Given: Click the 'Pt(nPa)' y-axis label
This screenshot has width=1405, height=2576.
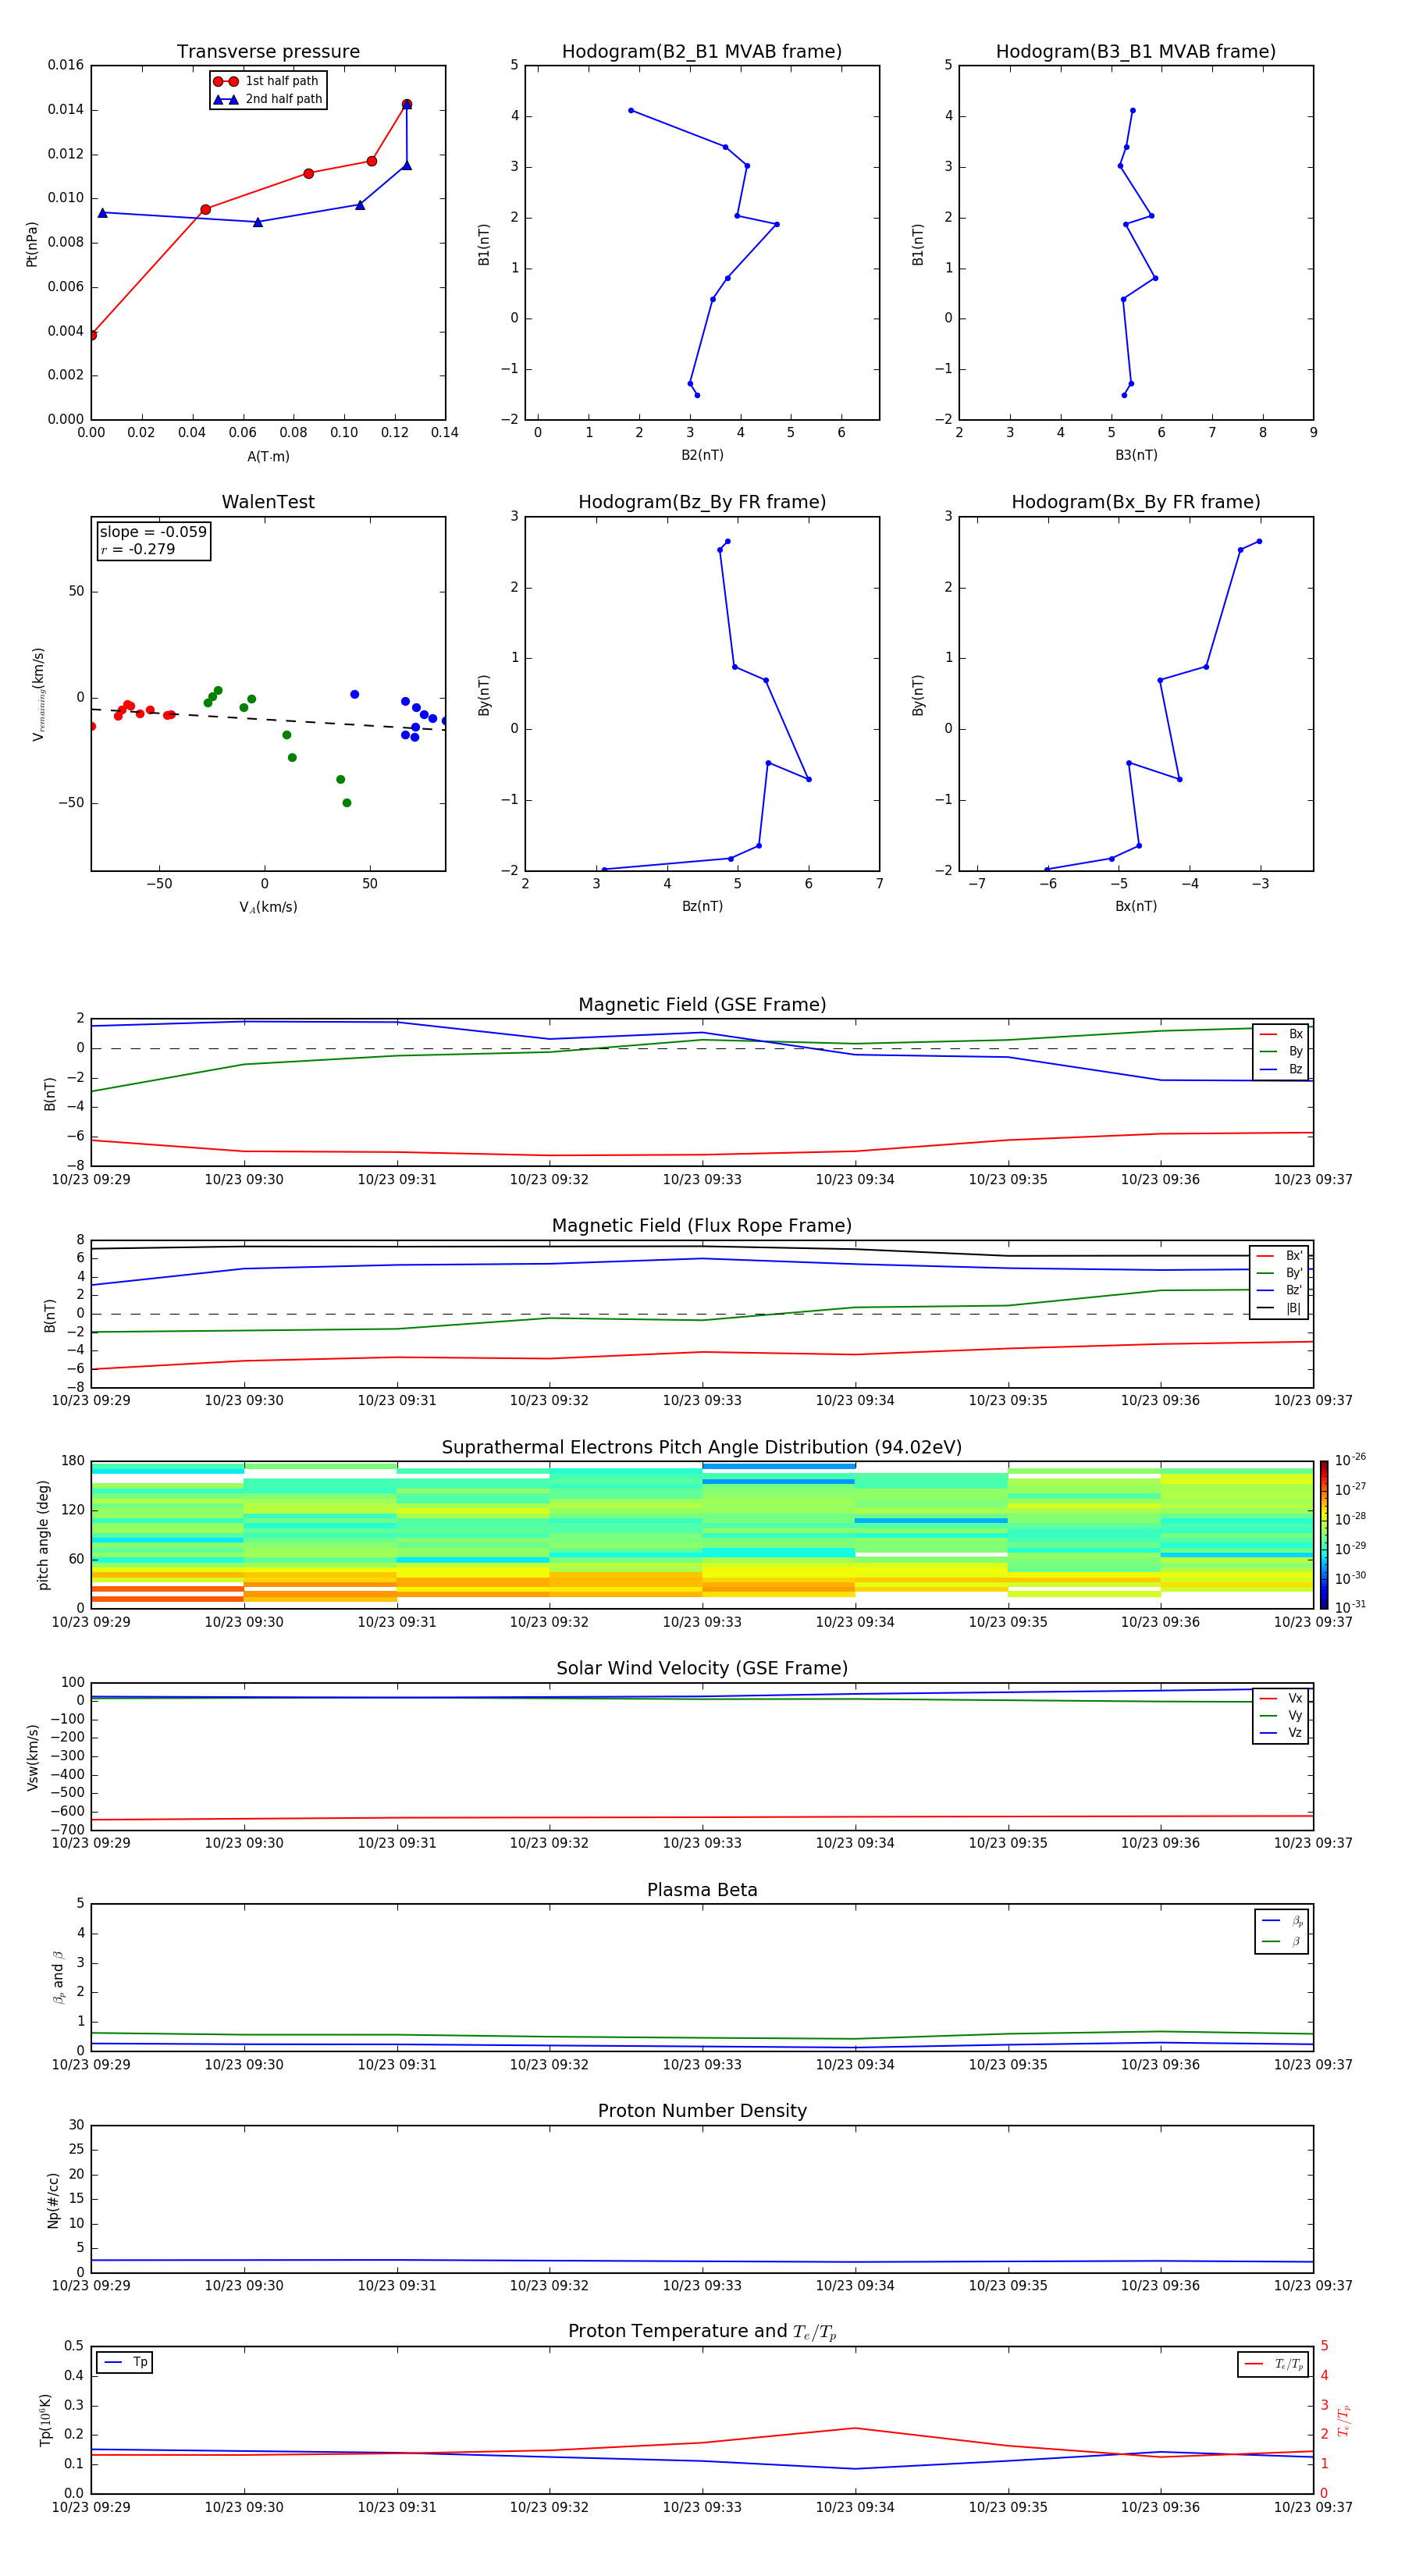Looking at the screenshot, I should pos(32,244).
